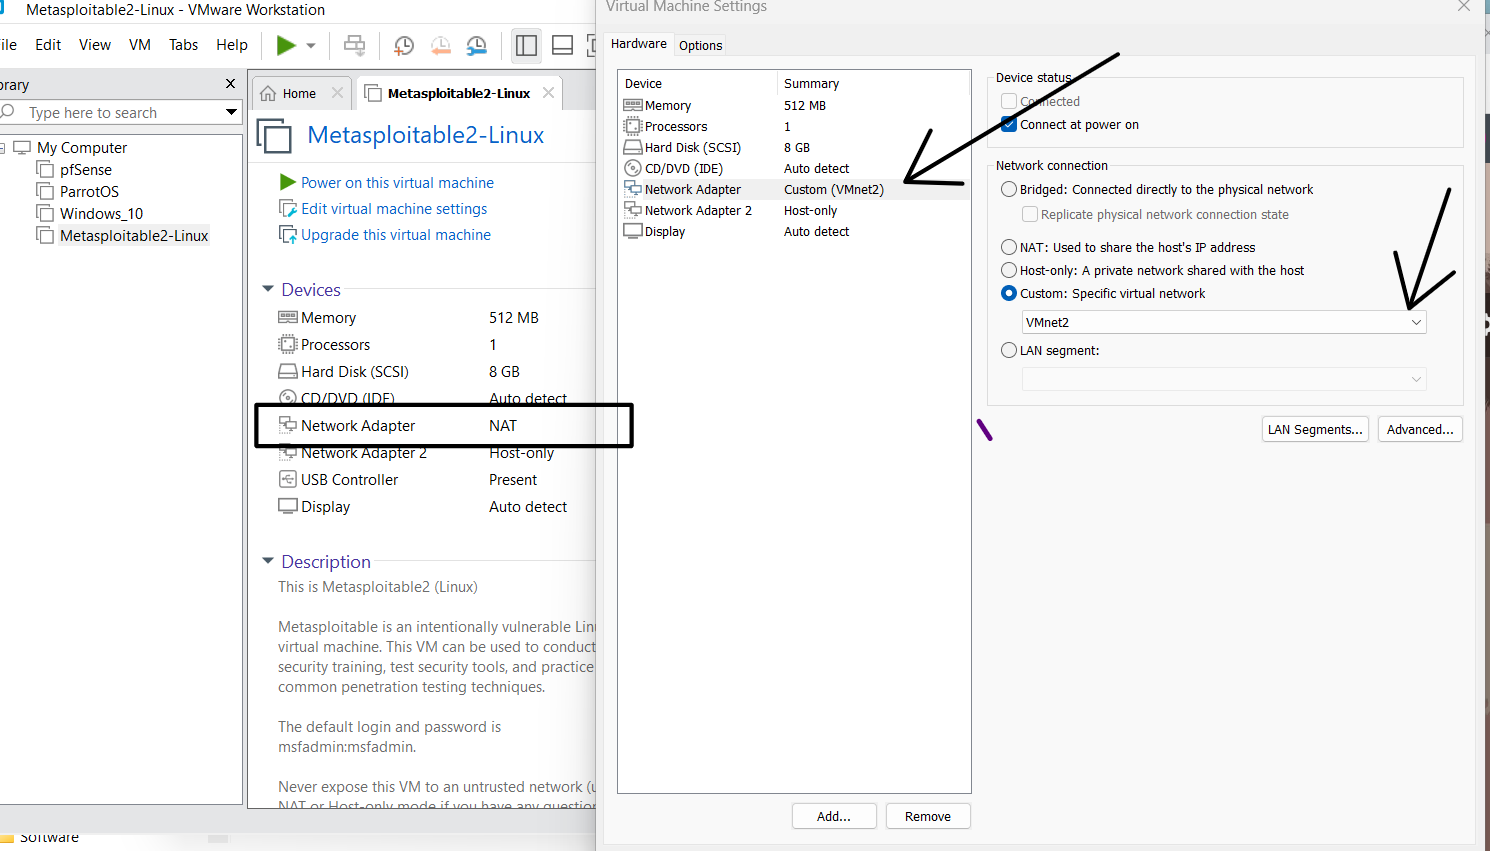Toggle the Connected checkbox
1490x851 pixels.
click(1009, 101)
